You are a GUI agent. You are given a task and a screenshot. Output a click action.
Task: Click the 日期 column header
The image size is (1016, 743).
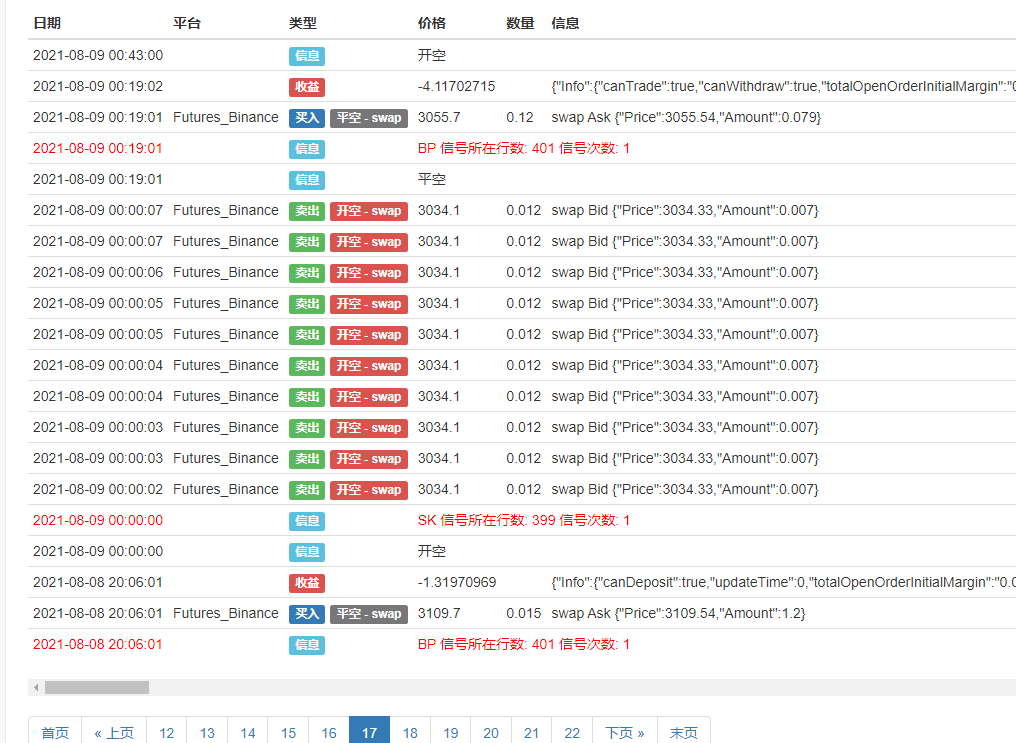click(47, 23)
